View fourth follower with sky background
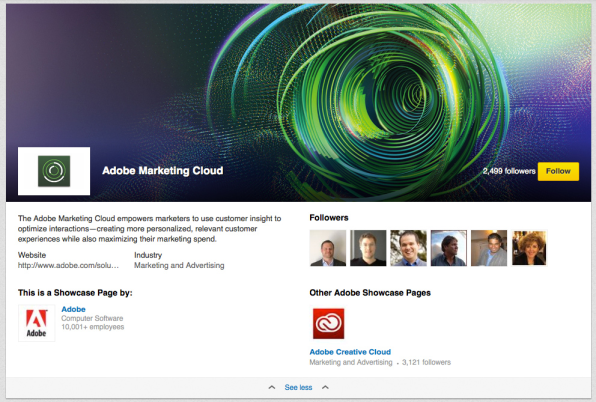 click(x=449, y=248)
